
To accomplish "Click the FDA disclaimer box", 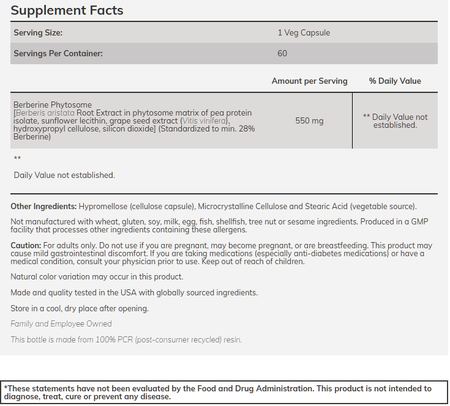I will click(224, 392).
